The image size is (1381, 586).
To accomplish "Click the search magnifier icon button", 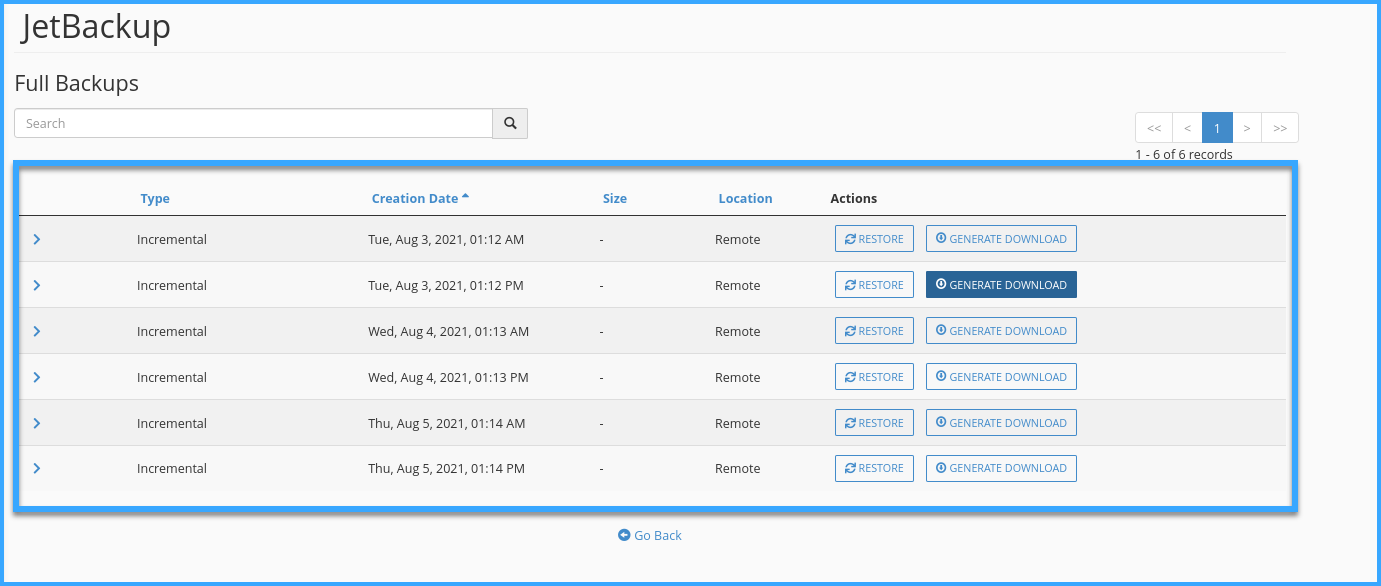I will pyautogui.click(x=510, y=124).
